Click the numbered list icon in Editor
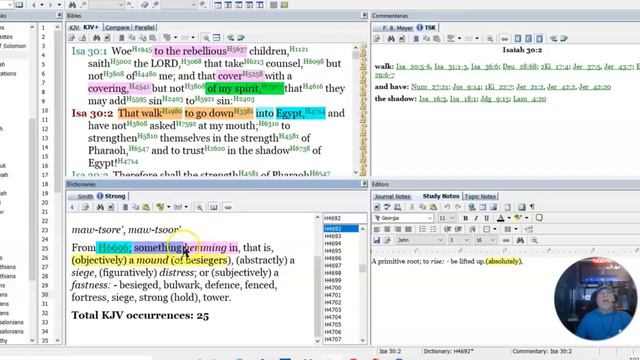The height and width of the screenshot is (360, 640). tap(422, 229)
